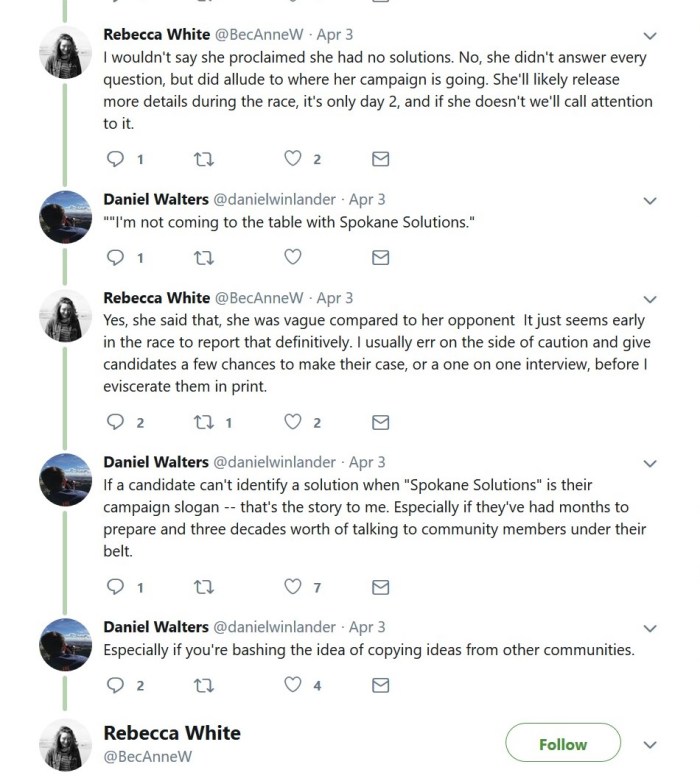The image size is (700, 781).
Task: Like the tweet quoting 'Spokane Solutions'
Action: coord(292,257)
